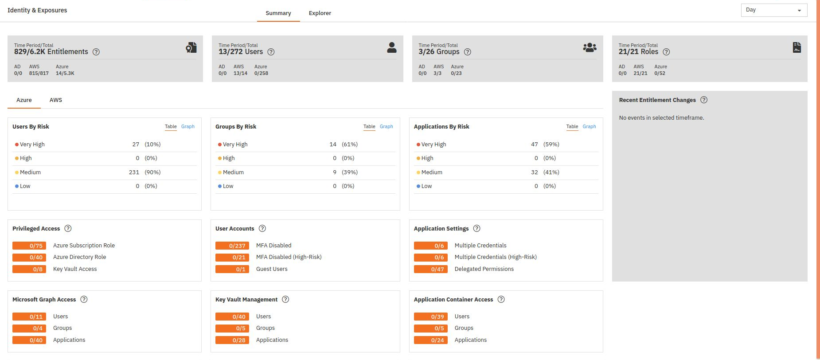820x360 pixels.
Task: Show Groups By Risk as Graph
Action: 386,127
